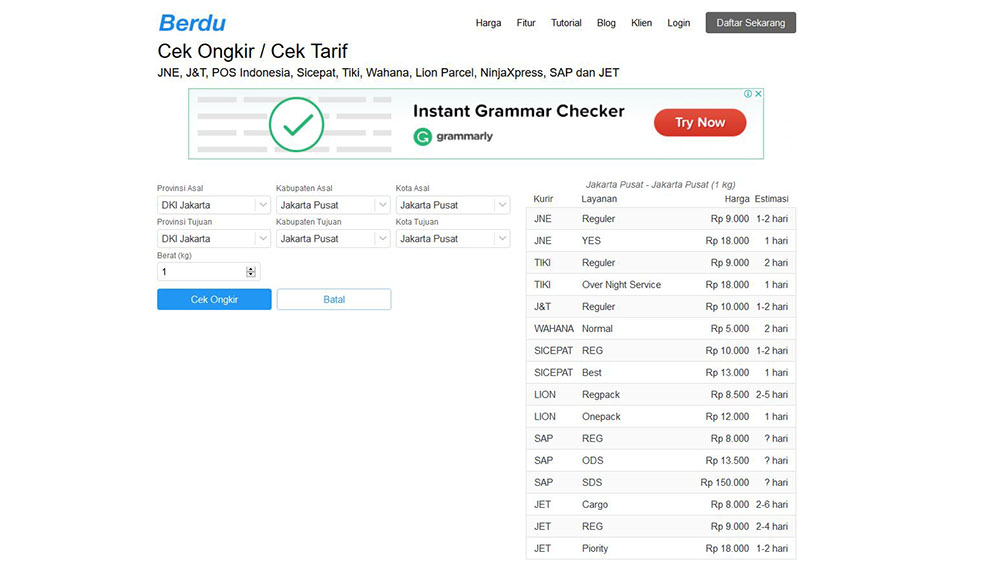Expand the Kabupaten Asal dropdown
1000x566 pixels.
coord(332,205)
